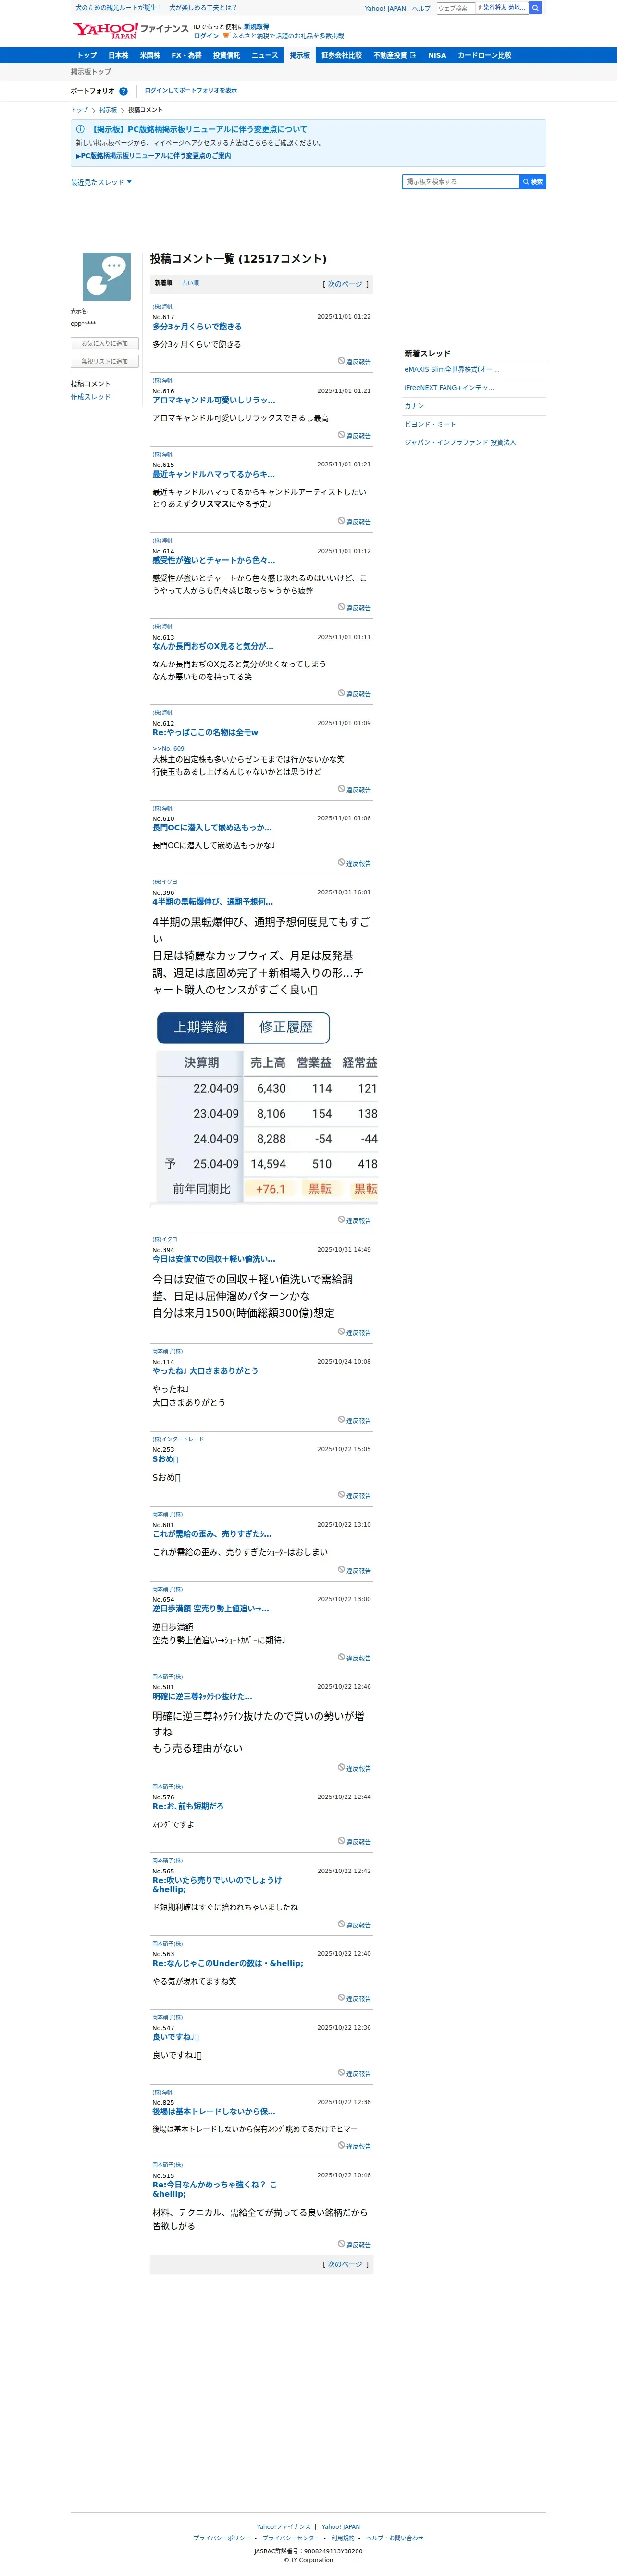
Task: Open the 日本株 nav tab
Action: click(x=118, y=56)
